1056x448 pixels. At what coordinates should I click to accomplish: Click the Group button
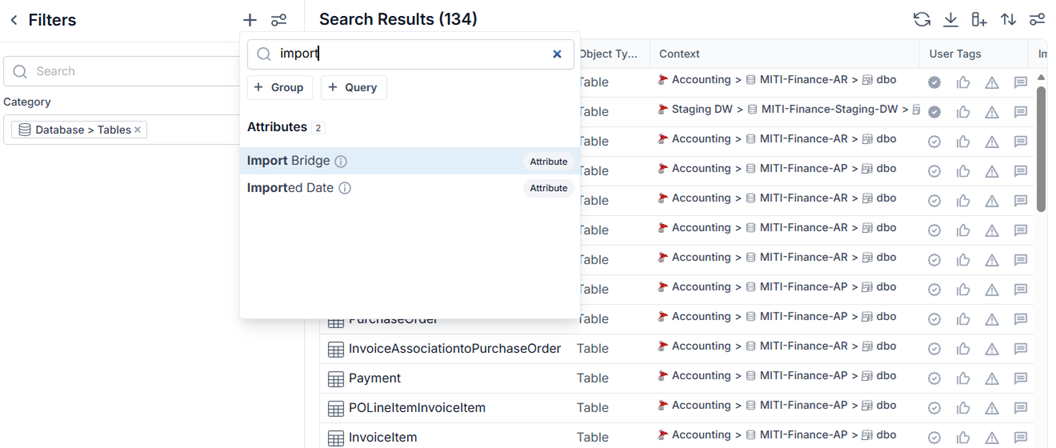click(x=280, y=88)
